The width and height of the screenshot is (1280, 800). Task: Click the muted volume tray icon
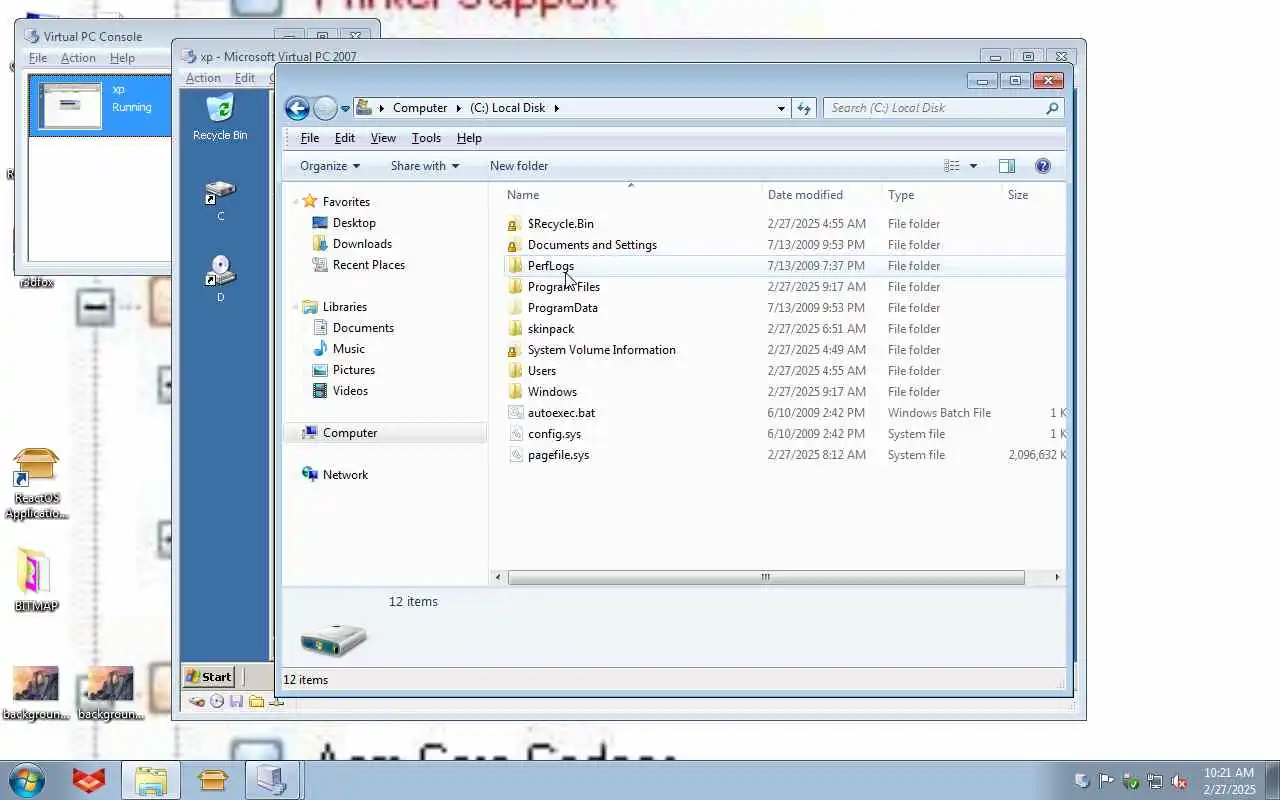[1179, 781]
